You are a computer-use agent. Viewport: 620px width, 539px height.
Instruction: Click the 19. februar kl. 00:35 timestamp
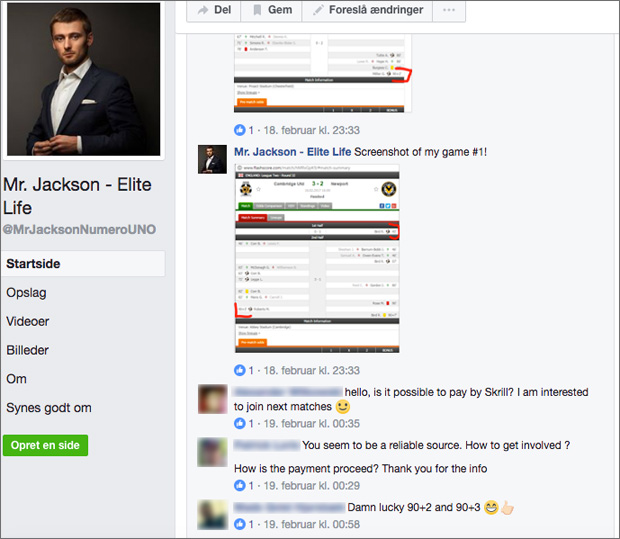coord(312,424)
